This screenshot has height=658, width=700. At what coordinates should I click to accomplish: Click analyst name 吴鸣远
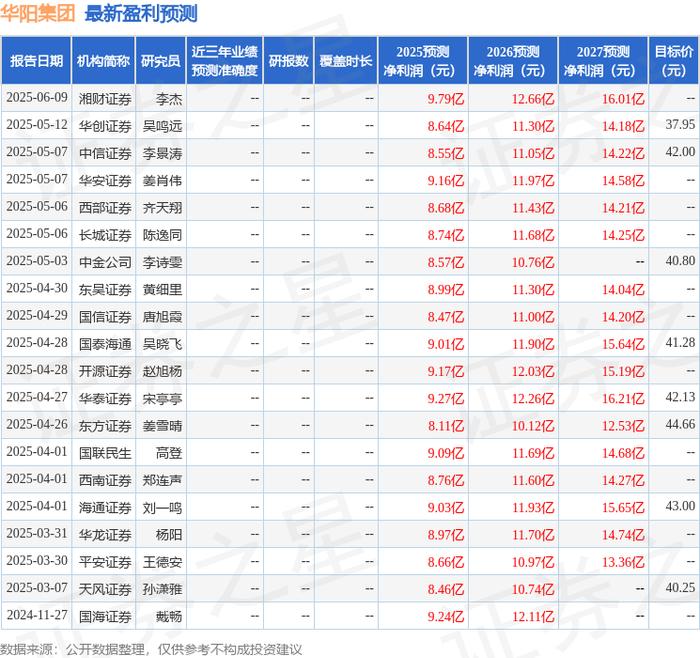(x=162, y=126)
